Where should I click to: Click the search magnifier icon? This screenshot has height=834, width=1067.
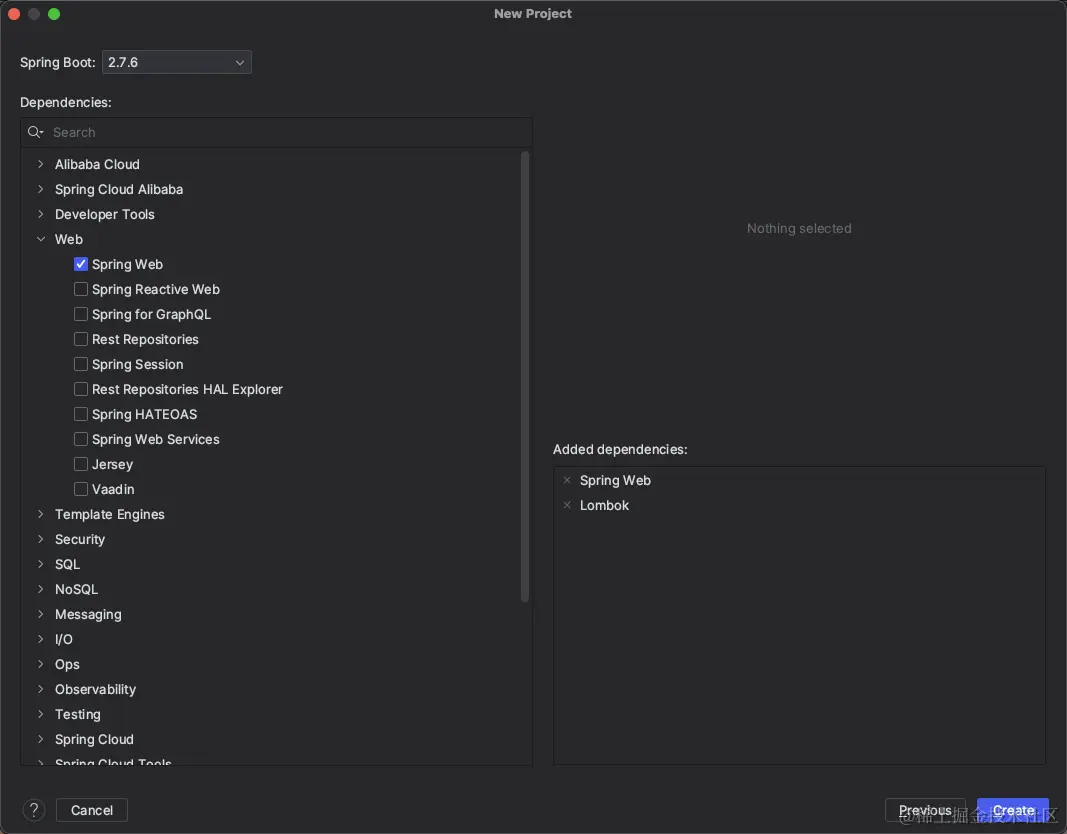pyautogui.click(x=35, y=132)
